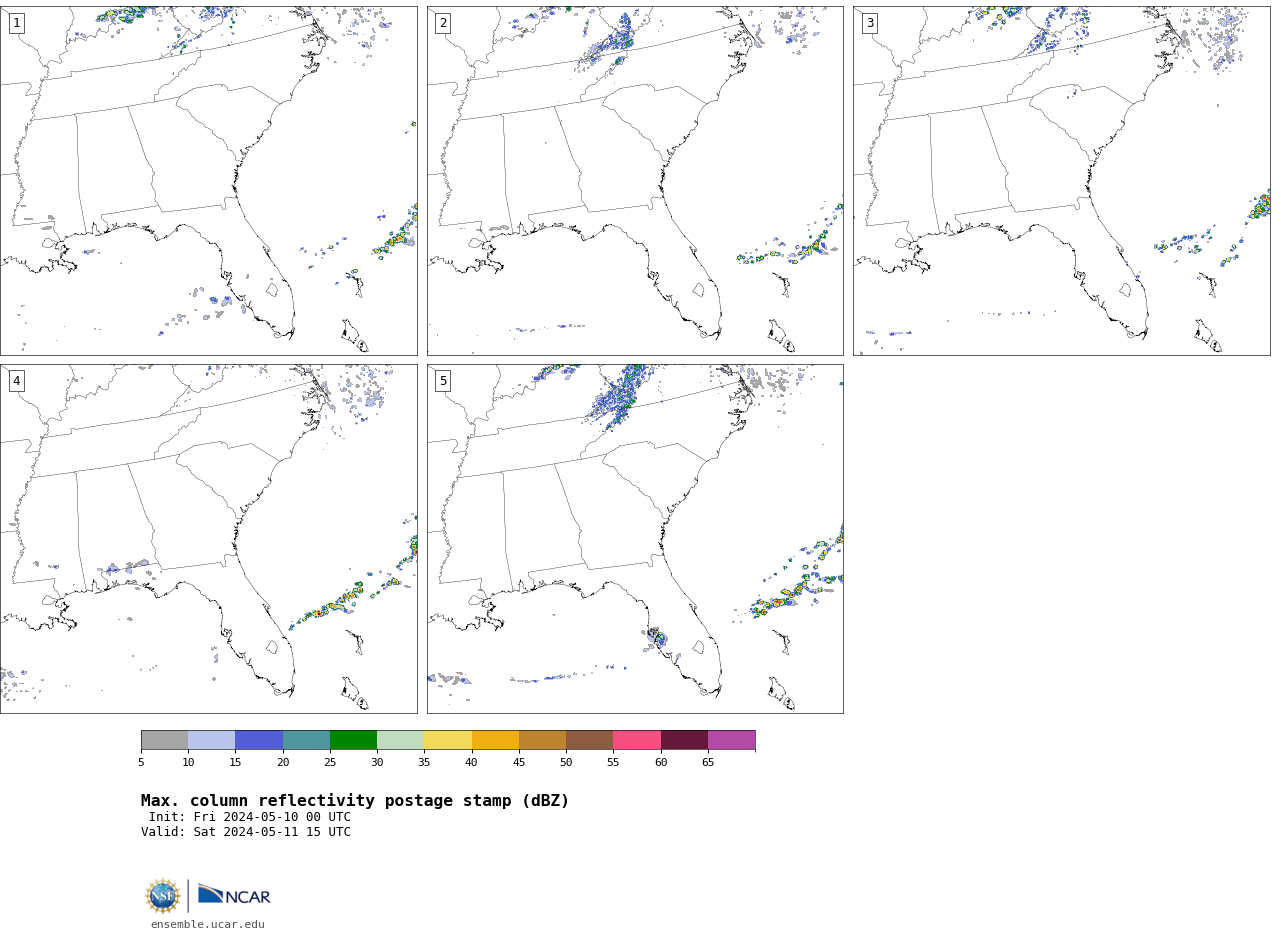Image resolution: width=1280 pixels, height=936 pixels.
Task: Click the NCAR logo
Action: 234,895
